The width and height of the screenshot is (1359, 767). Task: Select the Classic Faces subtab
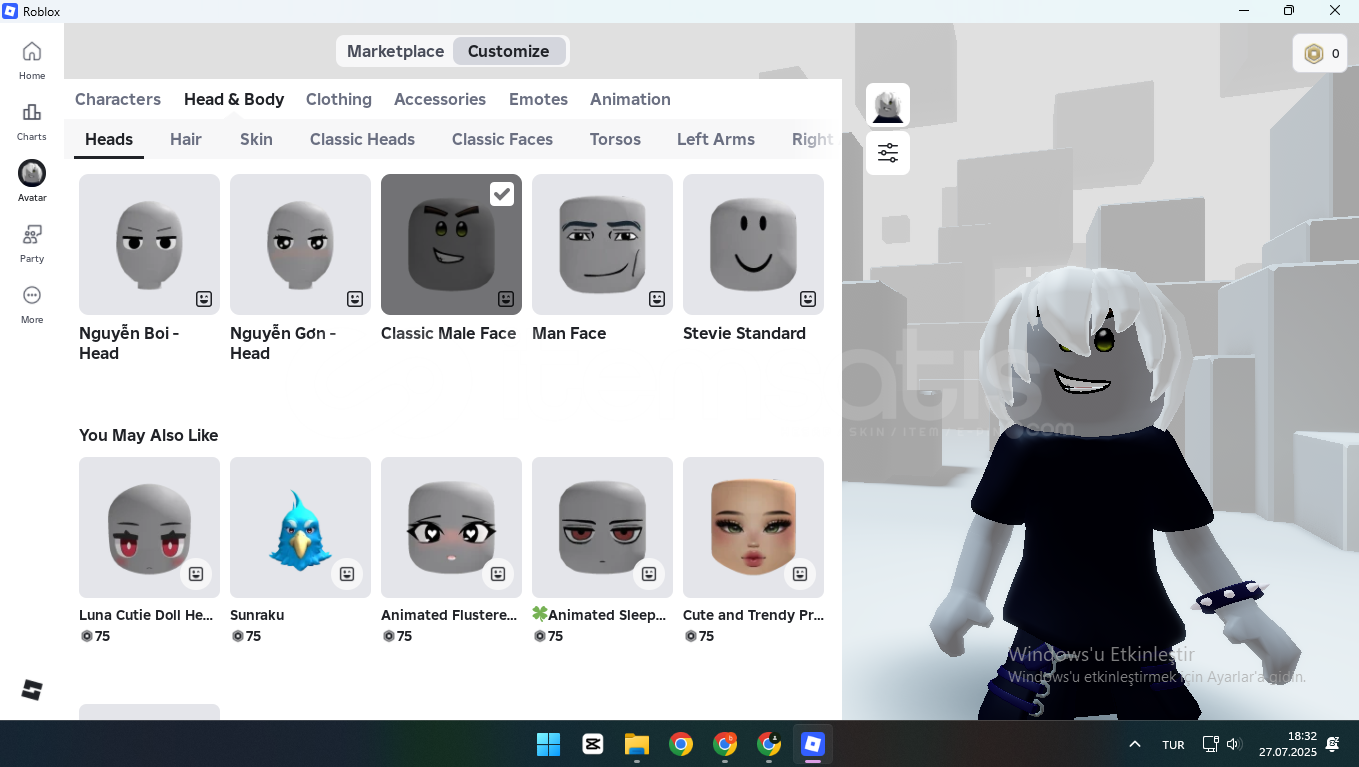coord(502,139)
